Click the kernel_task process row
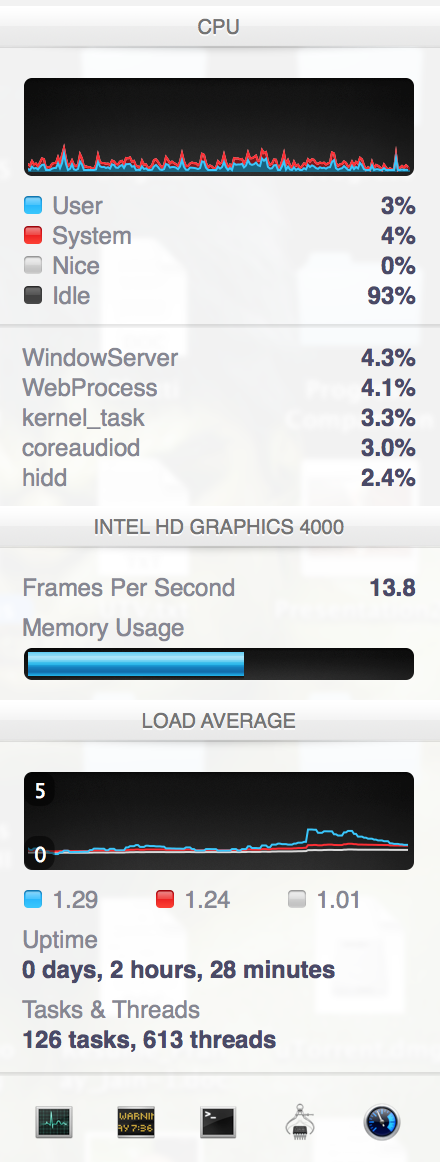 (x=219, y=418)
